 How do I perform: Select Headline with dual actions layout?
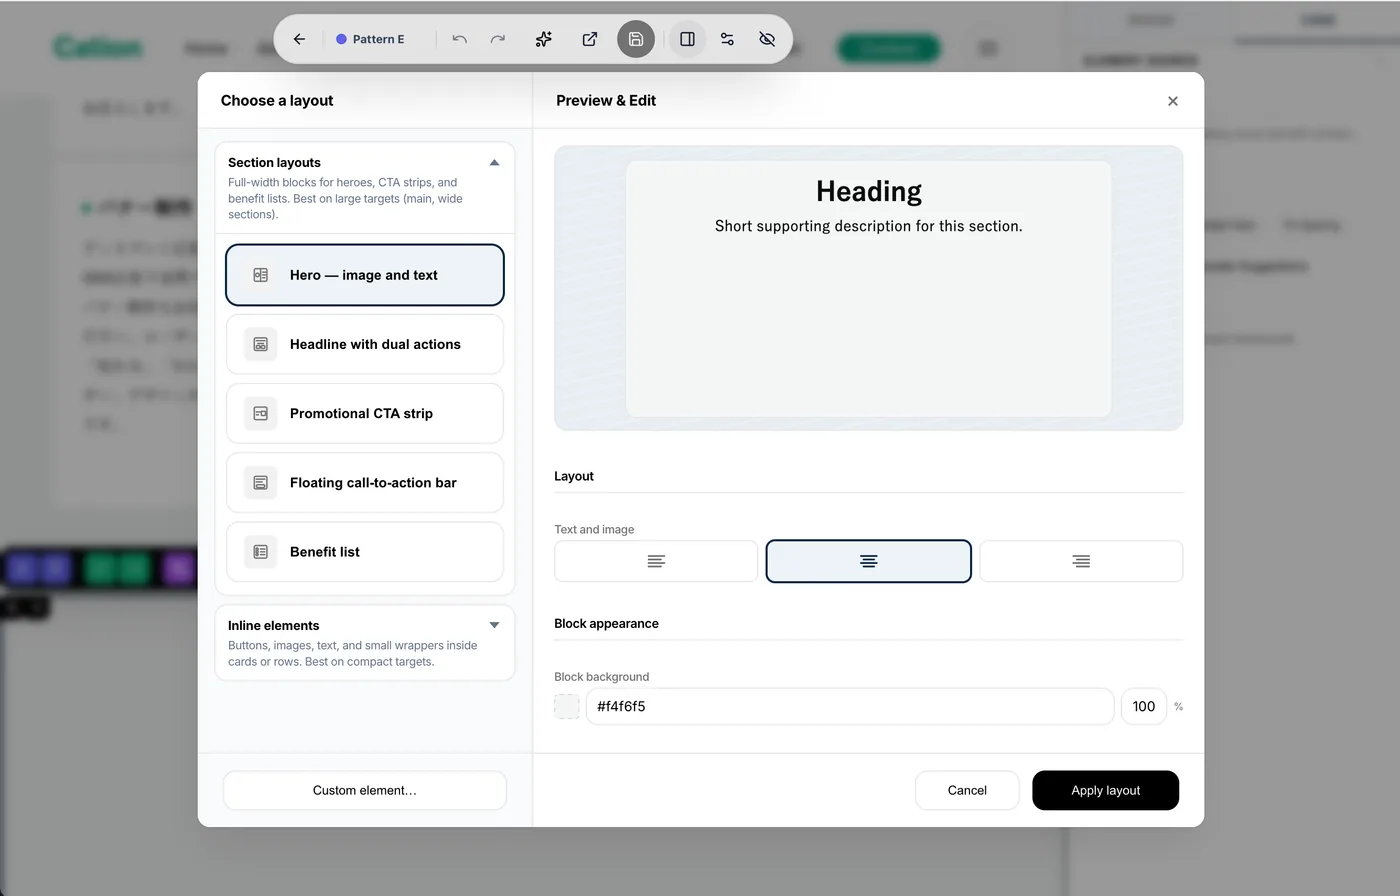pos(365,344)
